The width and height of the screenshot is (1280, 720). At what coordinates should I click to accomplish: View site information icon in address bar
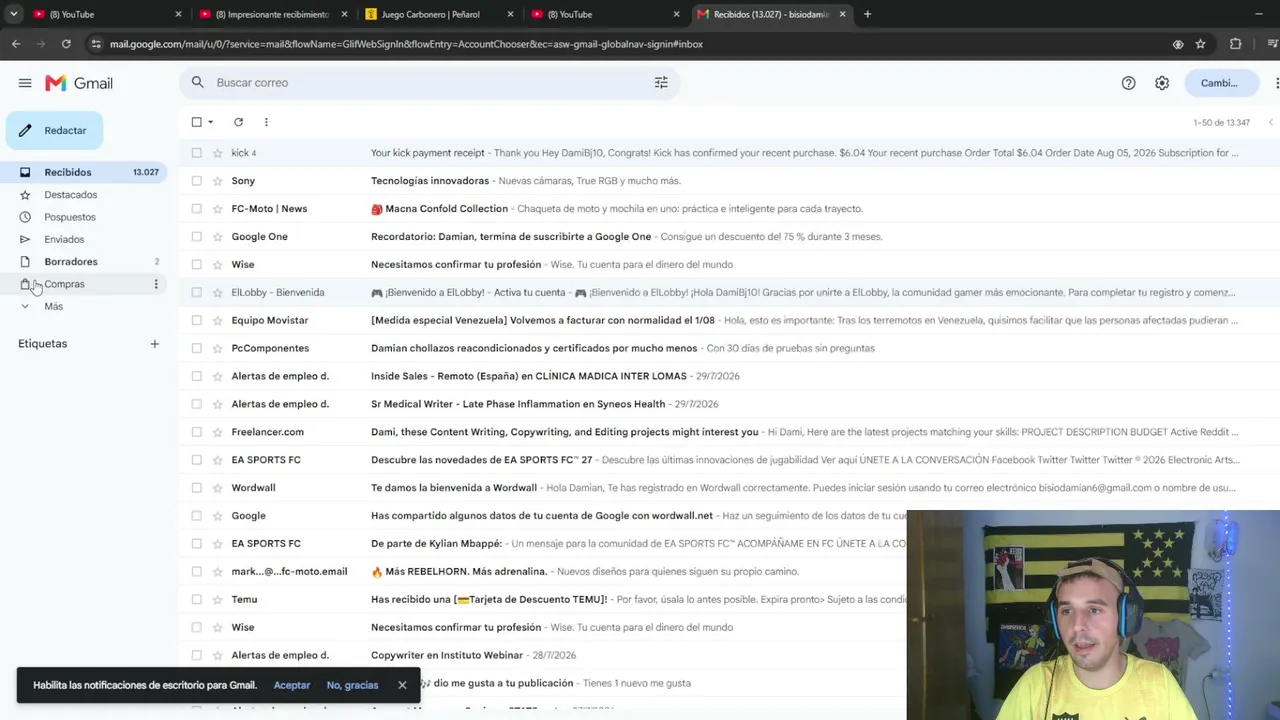tap(95, 44)
